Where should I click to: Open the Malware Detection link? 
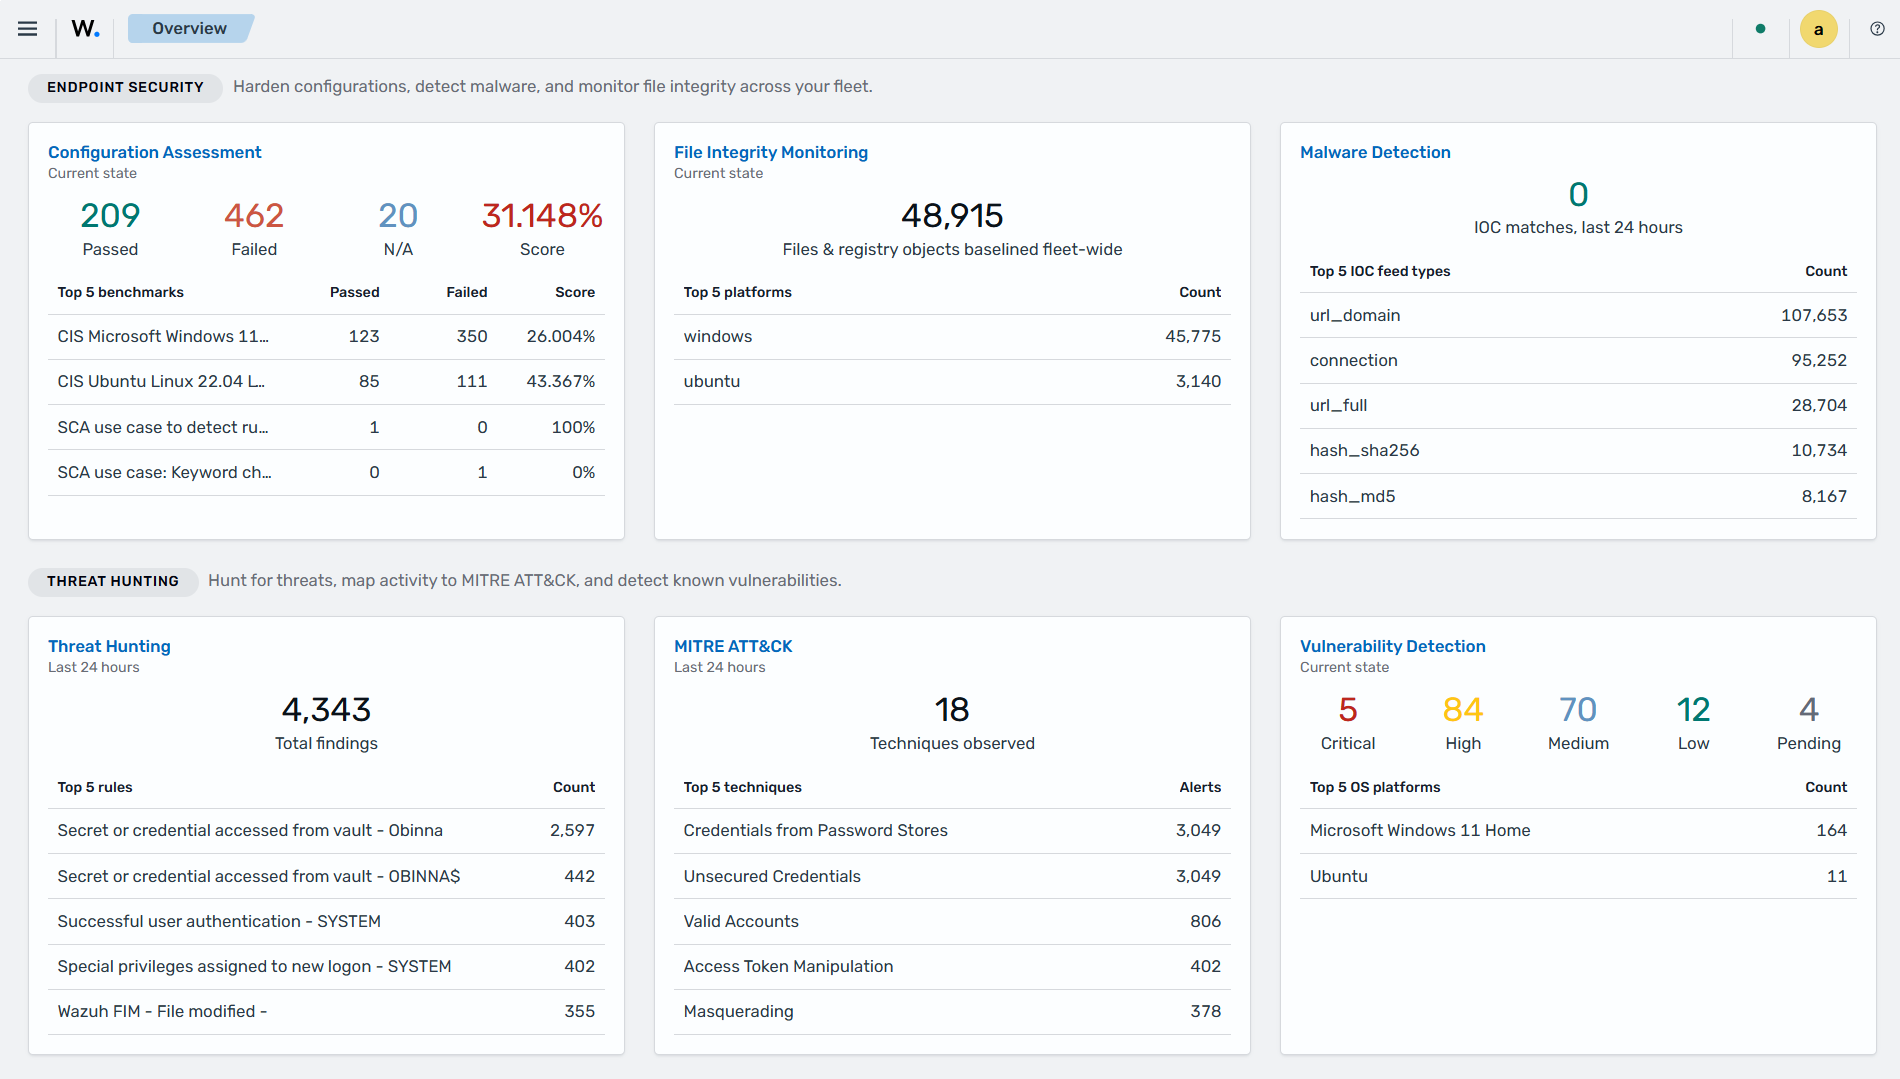tap(1374, 152)
